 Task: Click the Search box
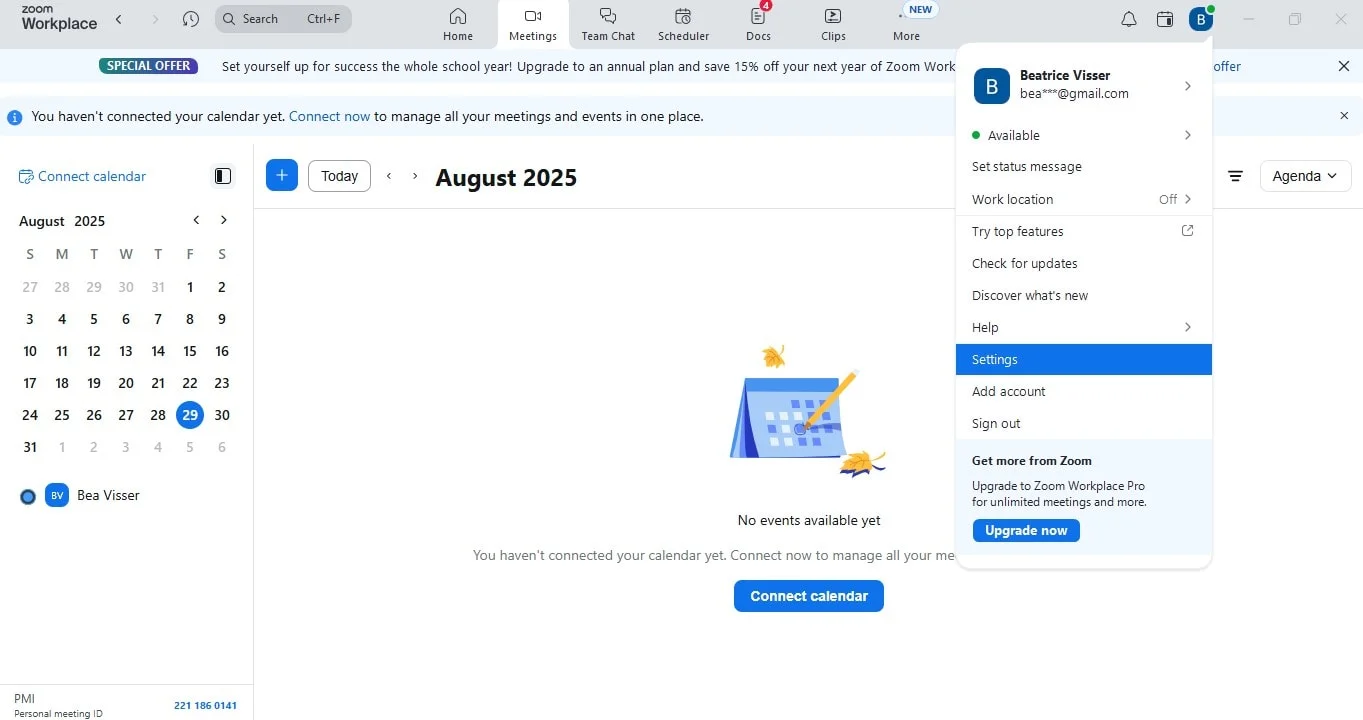coord(283,19)
